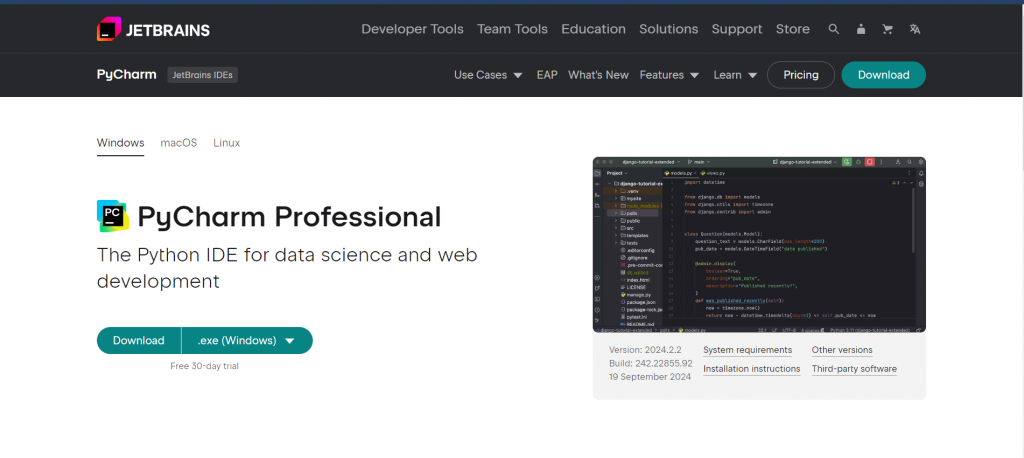Screen dimensions: 1024x458
Task: Click the Version: 2024.2.2 text
Action: 645,350
